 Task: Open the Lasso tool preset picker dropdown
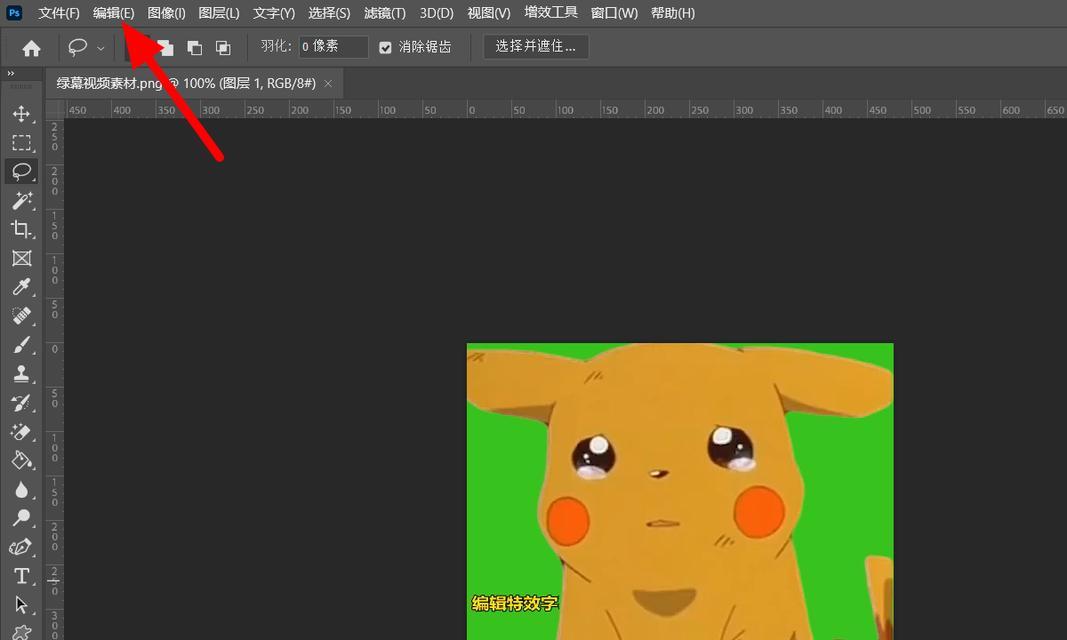pyautogui.click(x=101, y=48)
